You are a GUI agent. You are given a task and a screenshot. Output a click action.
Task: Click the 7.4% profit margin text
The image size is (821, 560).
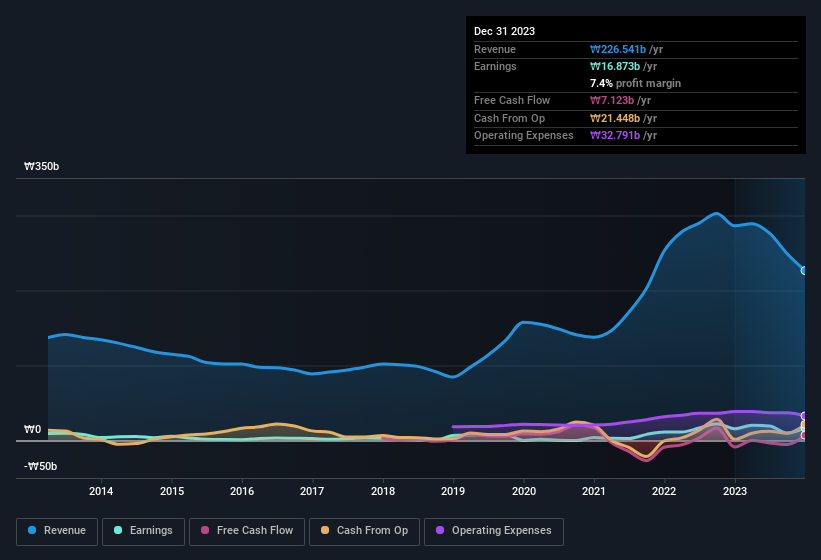636,83
